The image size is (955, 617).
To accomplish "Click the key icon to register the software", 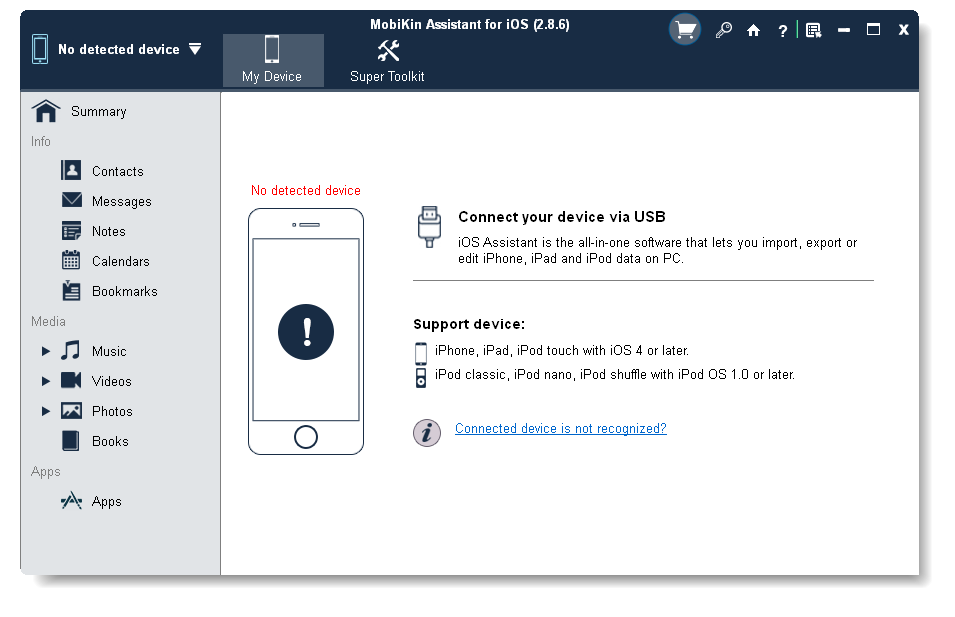I will pos(723,30).
